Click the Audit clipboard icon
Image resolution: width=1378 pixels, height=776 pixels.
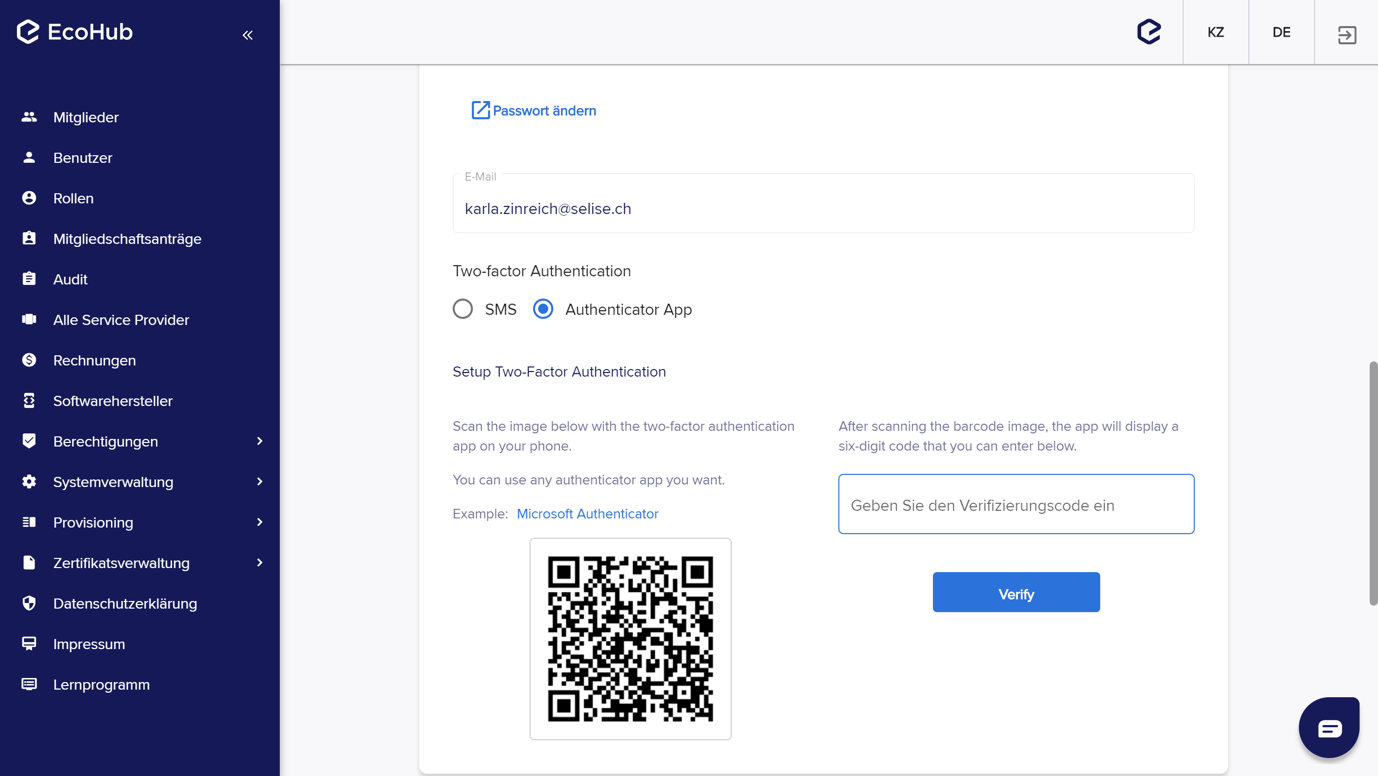(x=29, y=279)
